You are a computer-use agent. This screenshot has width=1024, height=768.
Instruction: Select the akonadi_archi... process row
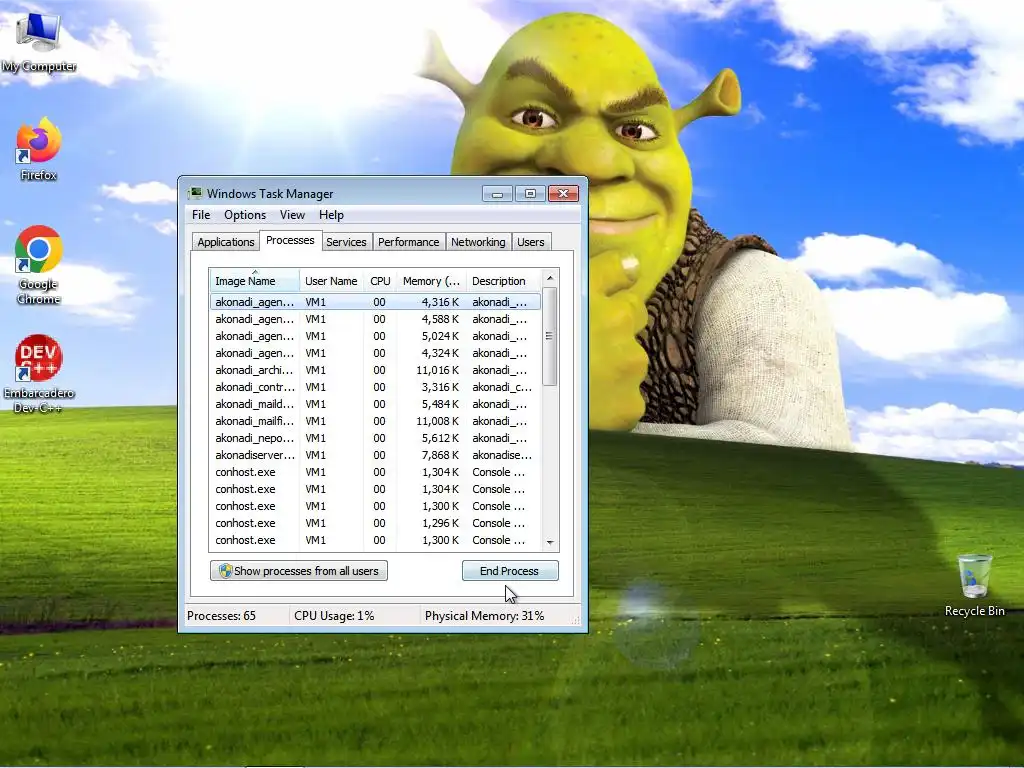[x=376, y=370]
